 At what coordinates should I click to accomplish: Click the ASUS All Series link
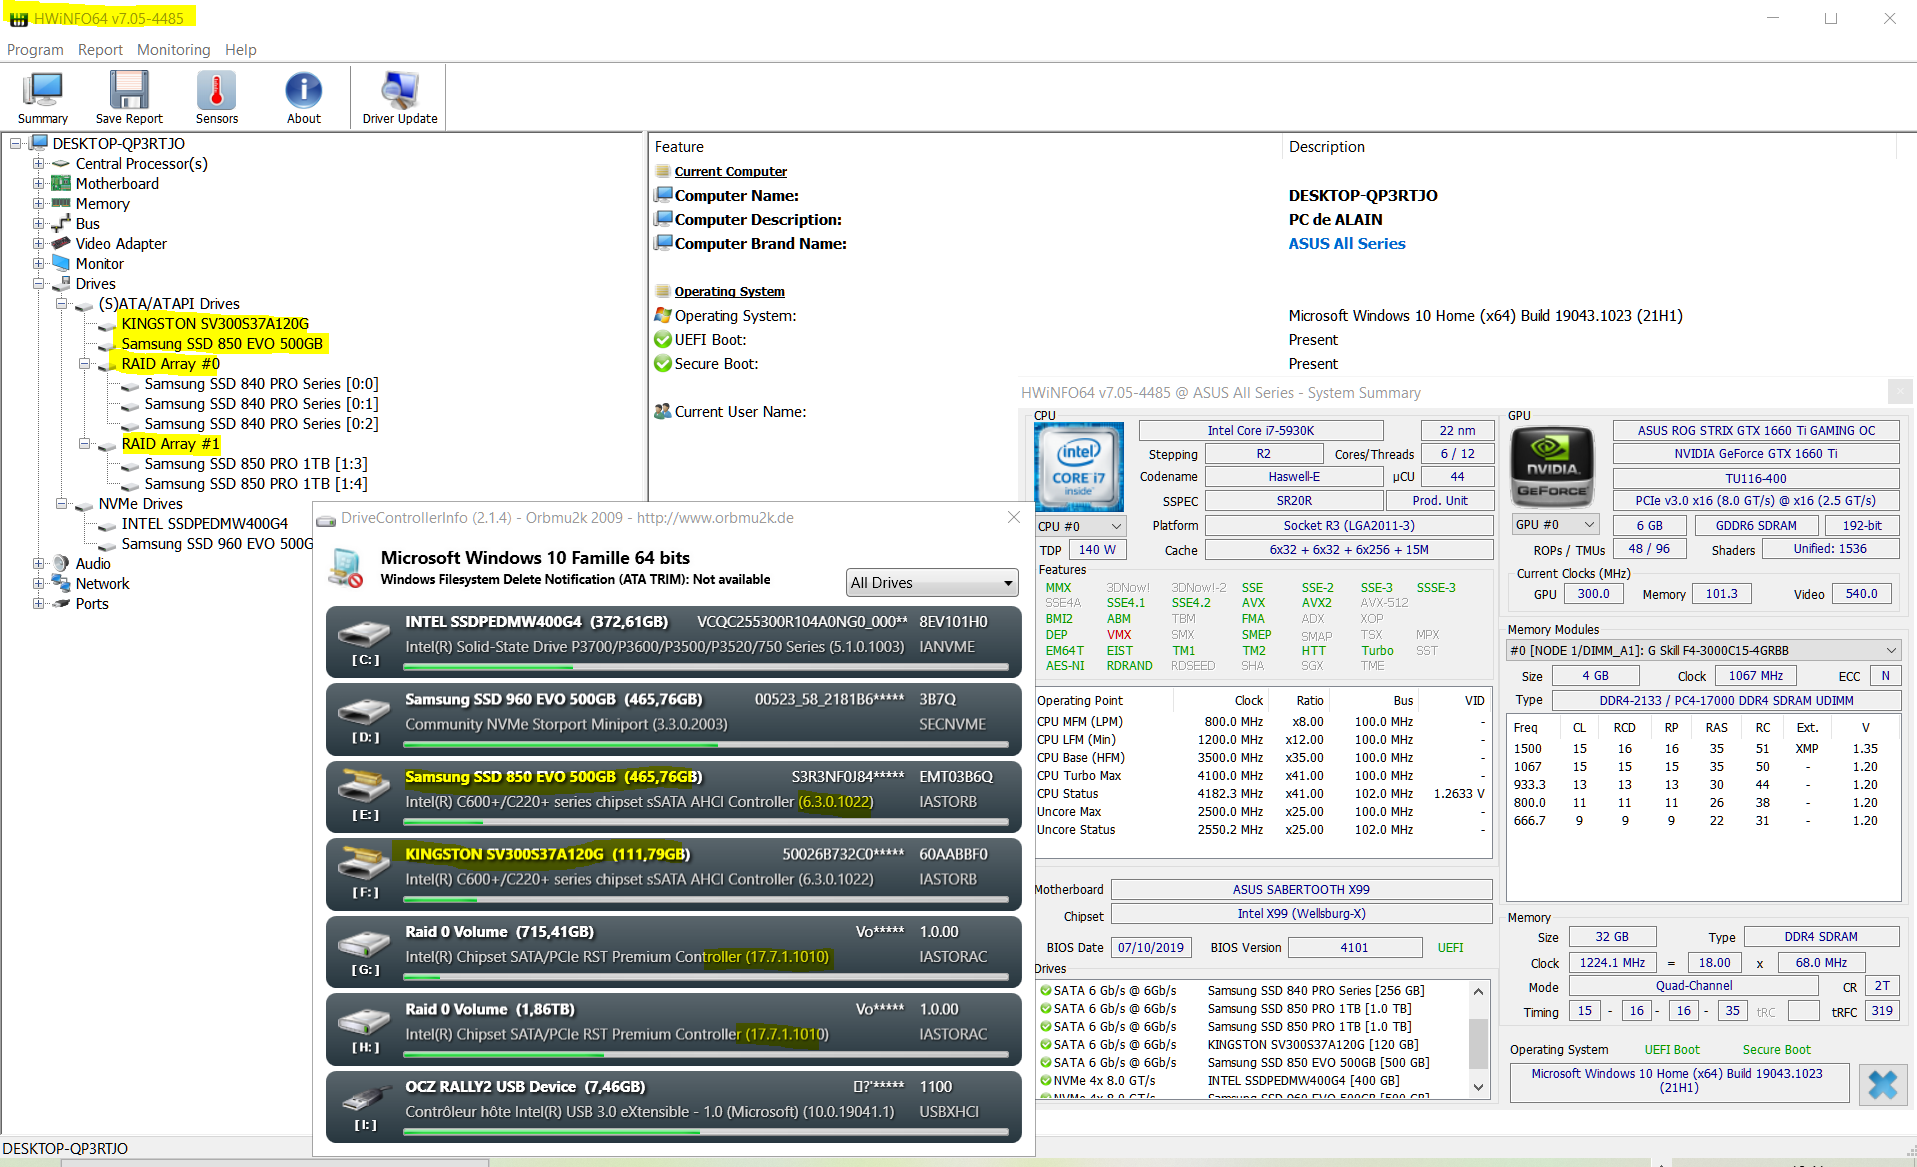(x=1346, y=243)
